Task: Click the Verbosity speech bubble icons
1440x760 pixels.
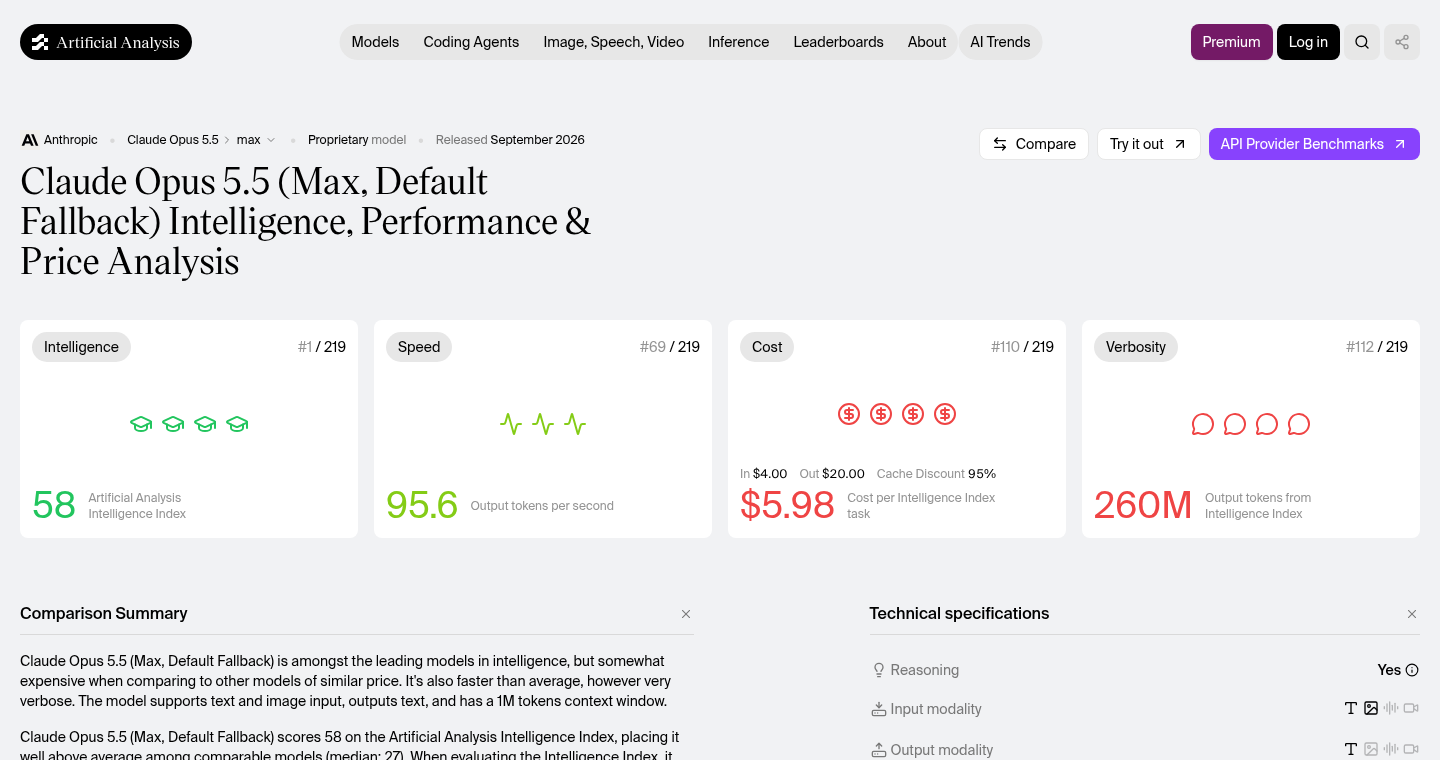Action: pos(1251,424)
